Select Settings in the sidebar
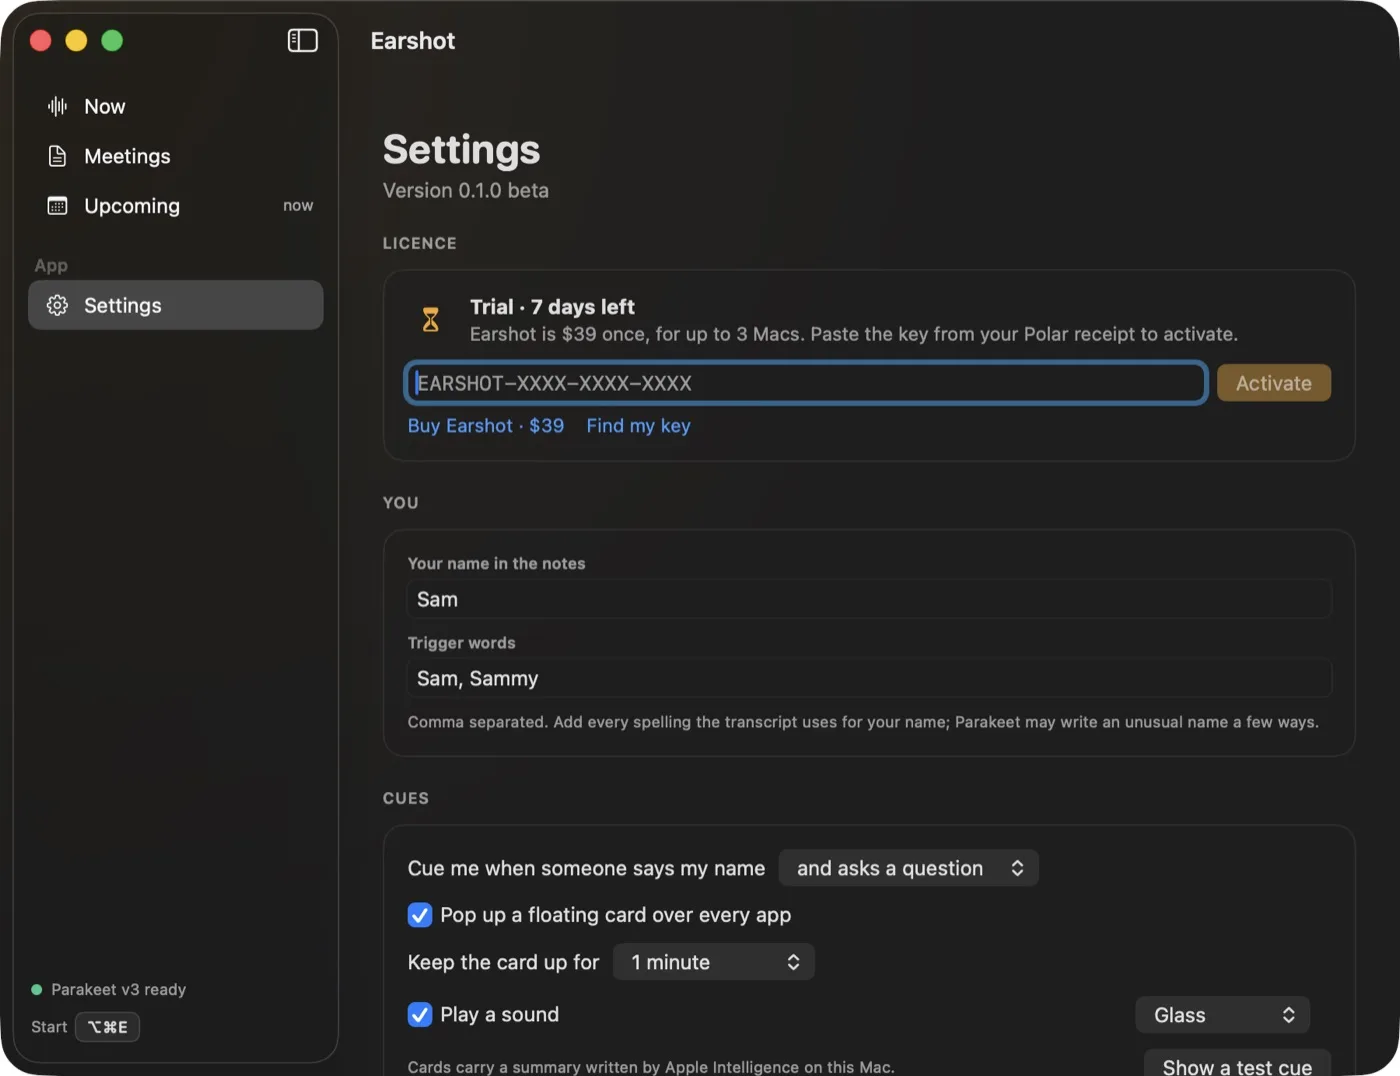 [x=175, y=305]
